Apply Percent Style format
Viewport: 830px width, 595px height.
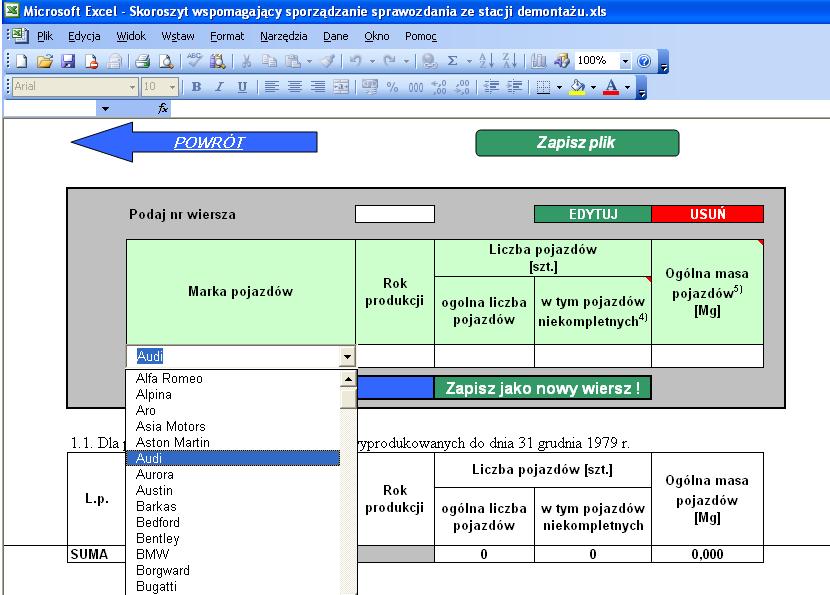click(x=392, y=87)
